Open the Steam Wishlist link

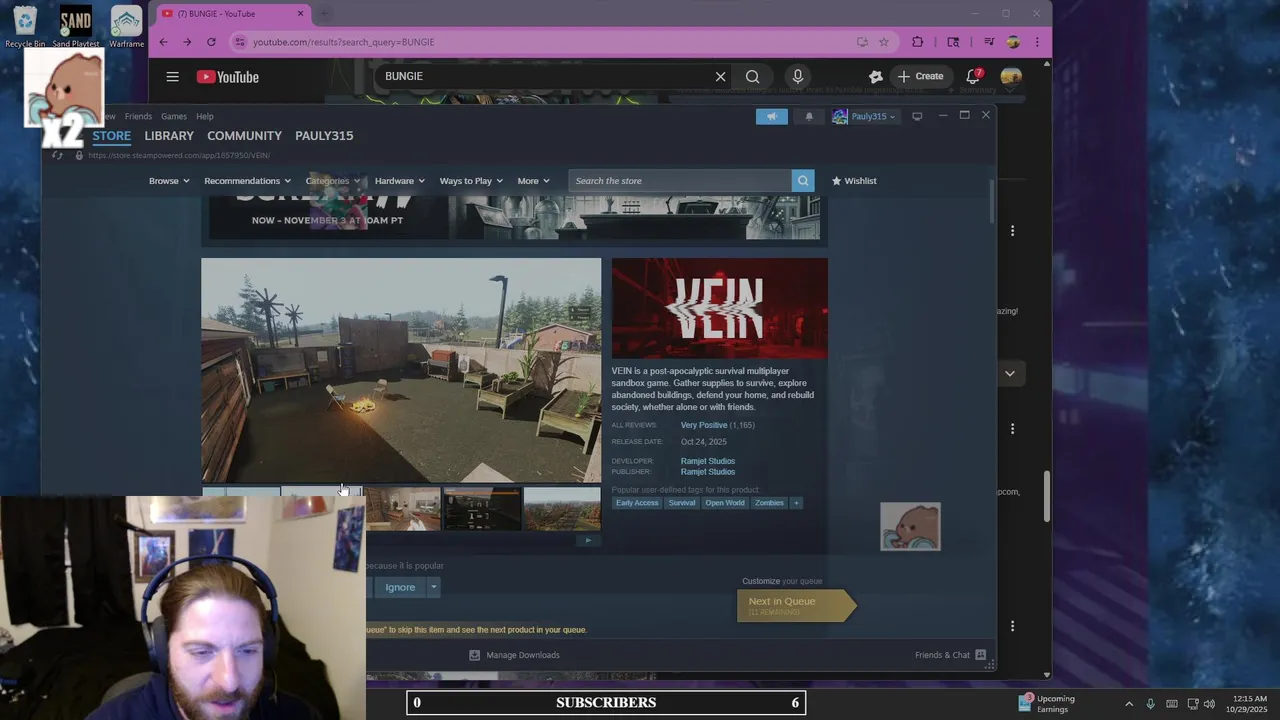[x=854, y=181]
